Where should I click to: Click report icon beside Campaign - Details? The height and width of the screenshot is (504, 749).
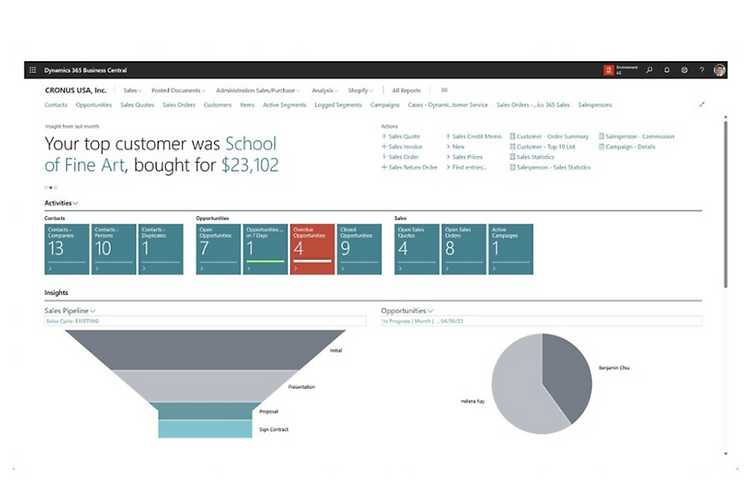point(601,147)
